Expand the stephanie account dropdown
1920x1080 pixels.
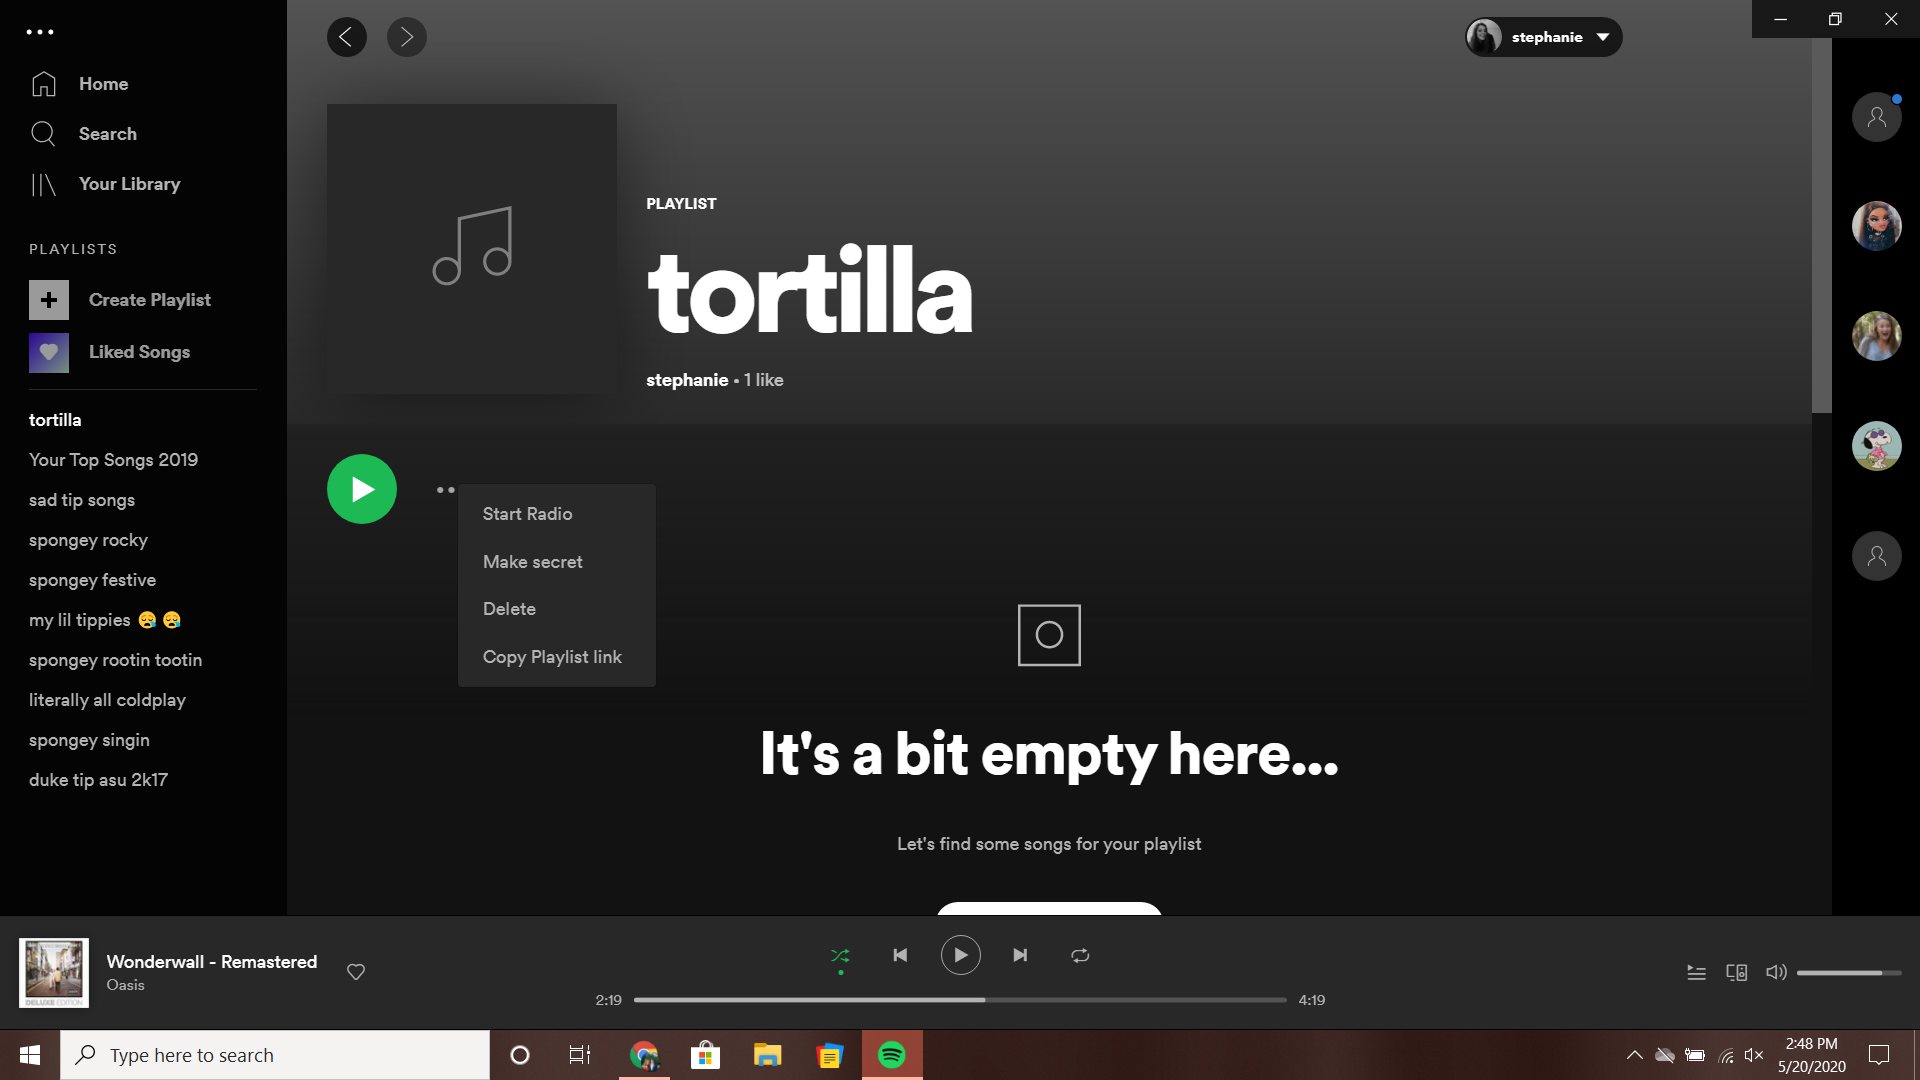pos(1603,37)
